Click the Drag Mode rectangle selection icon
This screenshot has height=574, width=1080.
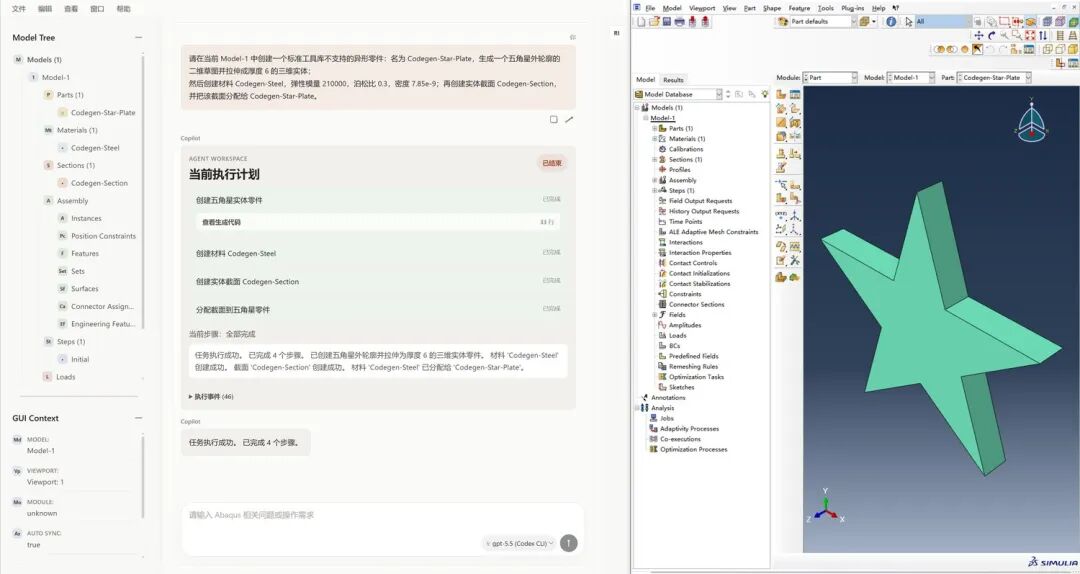click(x=1004, y=21)
